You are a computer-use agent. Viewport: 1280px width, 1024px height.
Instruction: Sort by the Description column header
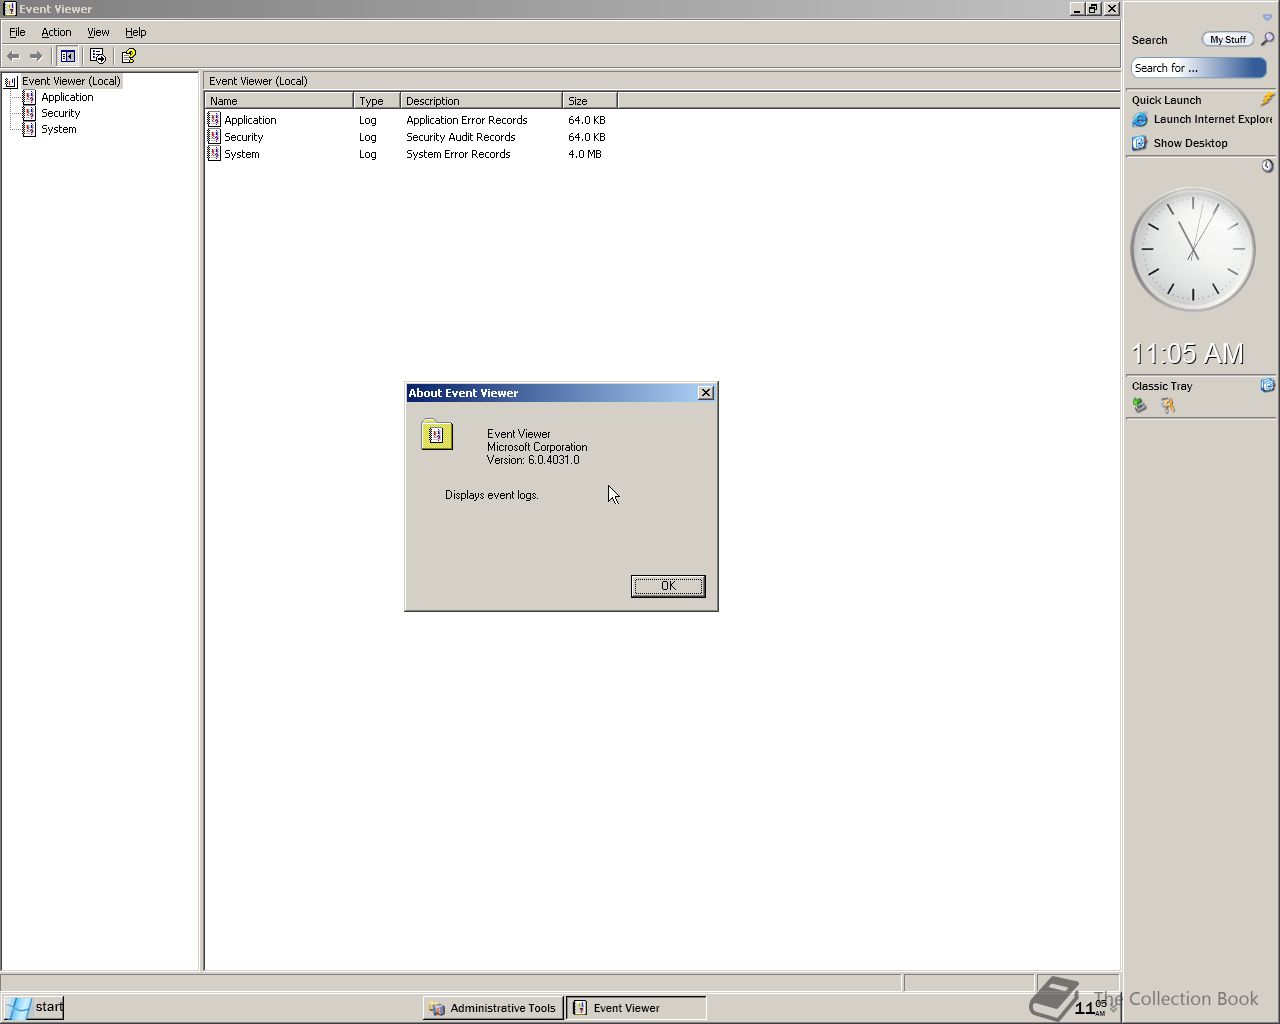click(x=481, y=101)
